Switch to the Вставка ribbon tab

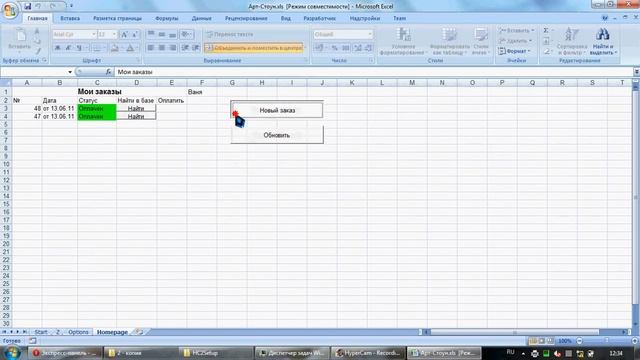[70, 18]
